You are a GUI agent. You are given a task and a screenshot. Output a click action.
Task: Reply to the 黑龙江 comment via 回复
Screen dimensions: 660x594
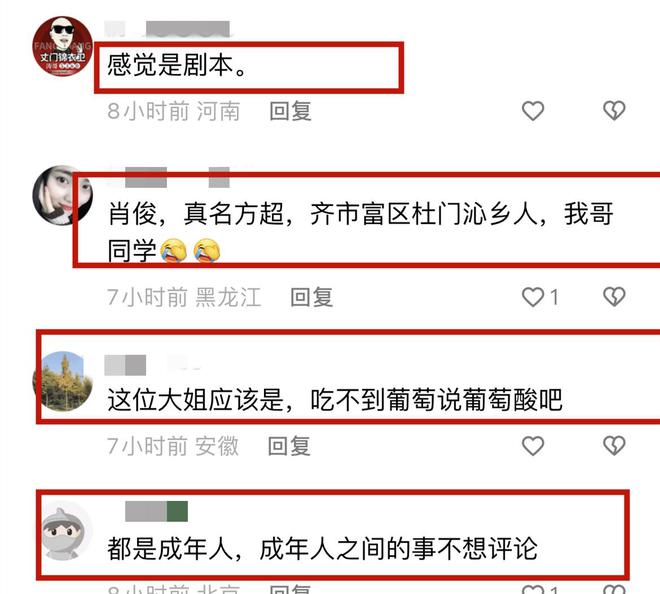click(312, 297)
